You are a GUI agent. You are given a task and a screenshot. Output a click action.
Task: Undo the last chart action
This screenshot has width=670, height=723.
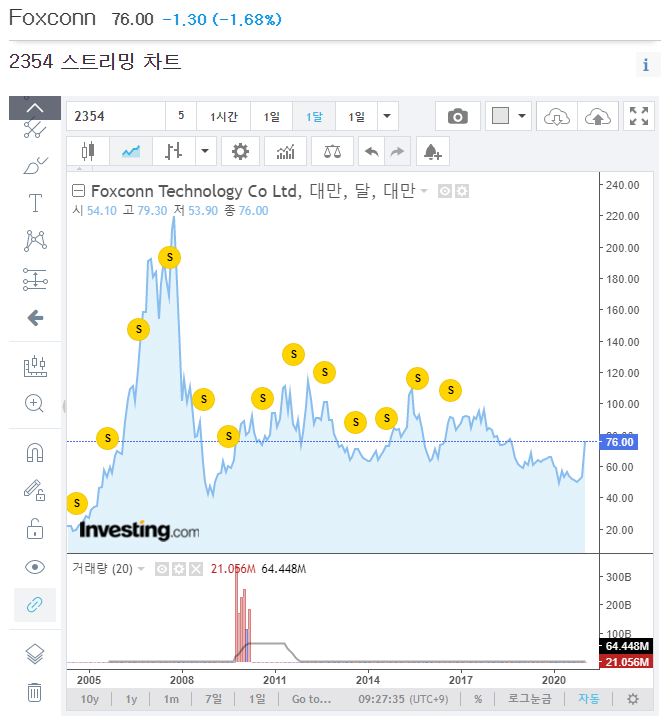pyautogui.click(x=372, y=151)
